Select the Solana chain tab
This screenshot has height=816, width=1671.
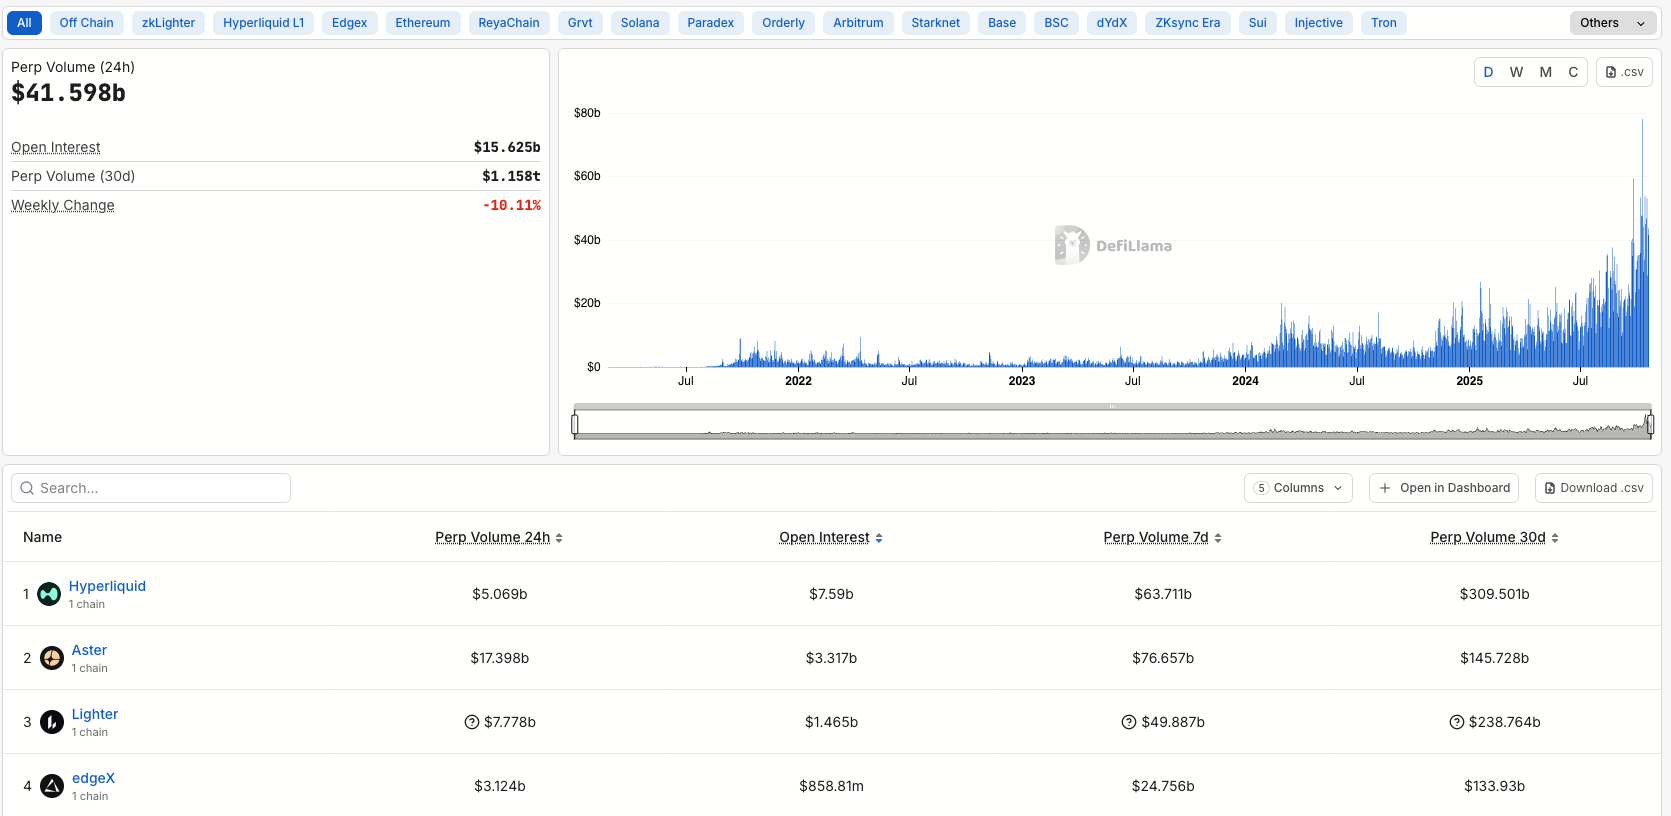tap(640, 23)
